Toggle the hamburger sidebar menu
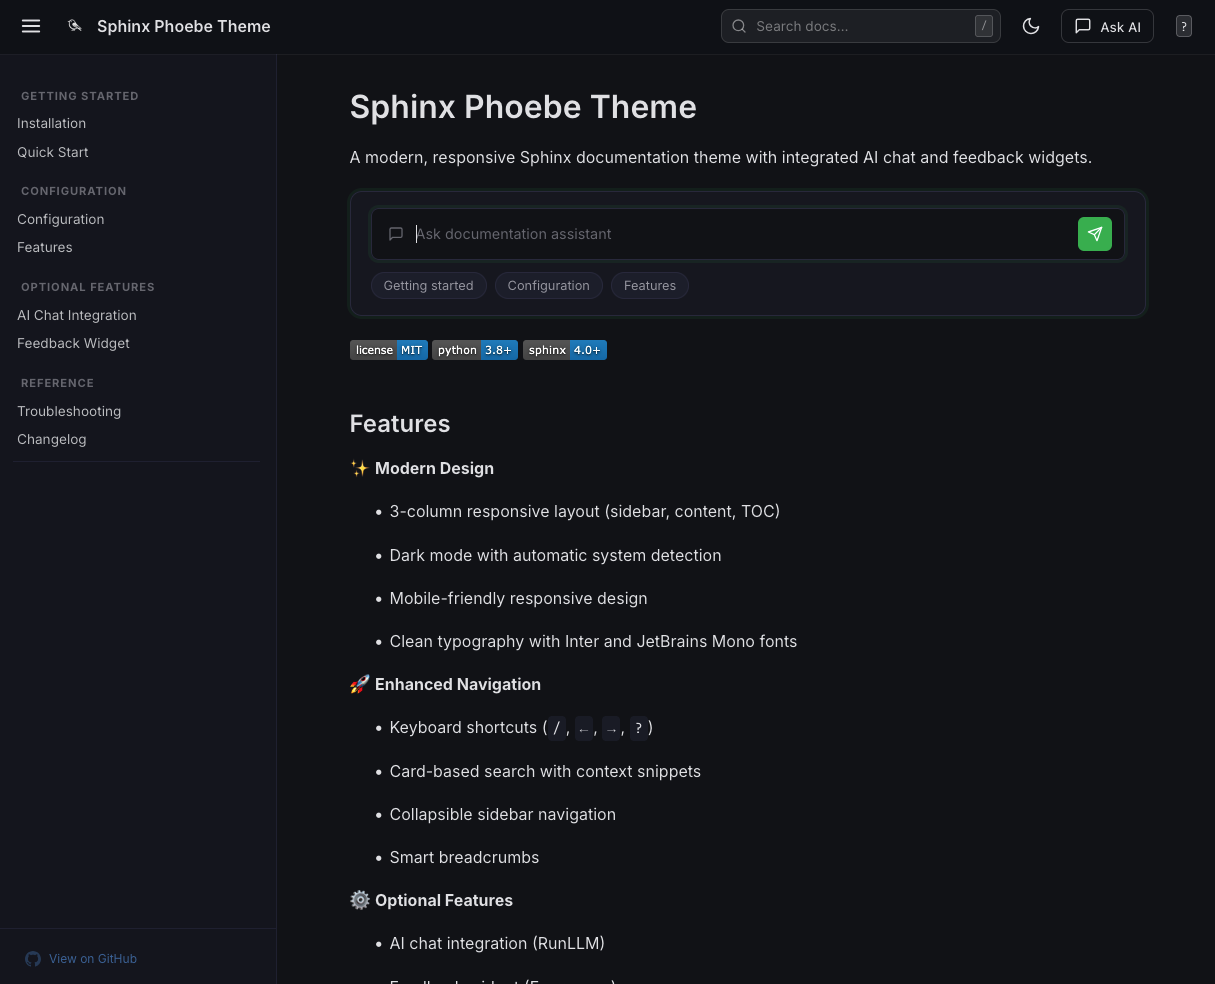Image resolution: width=1215 pixels, height=984 pixels. [x=31, y=26]
